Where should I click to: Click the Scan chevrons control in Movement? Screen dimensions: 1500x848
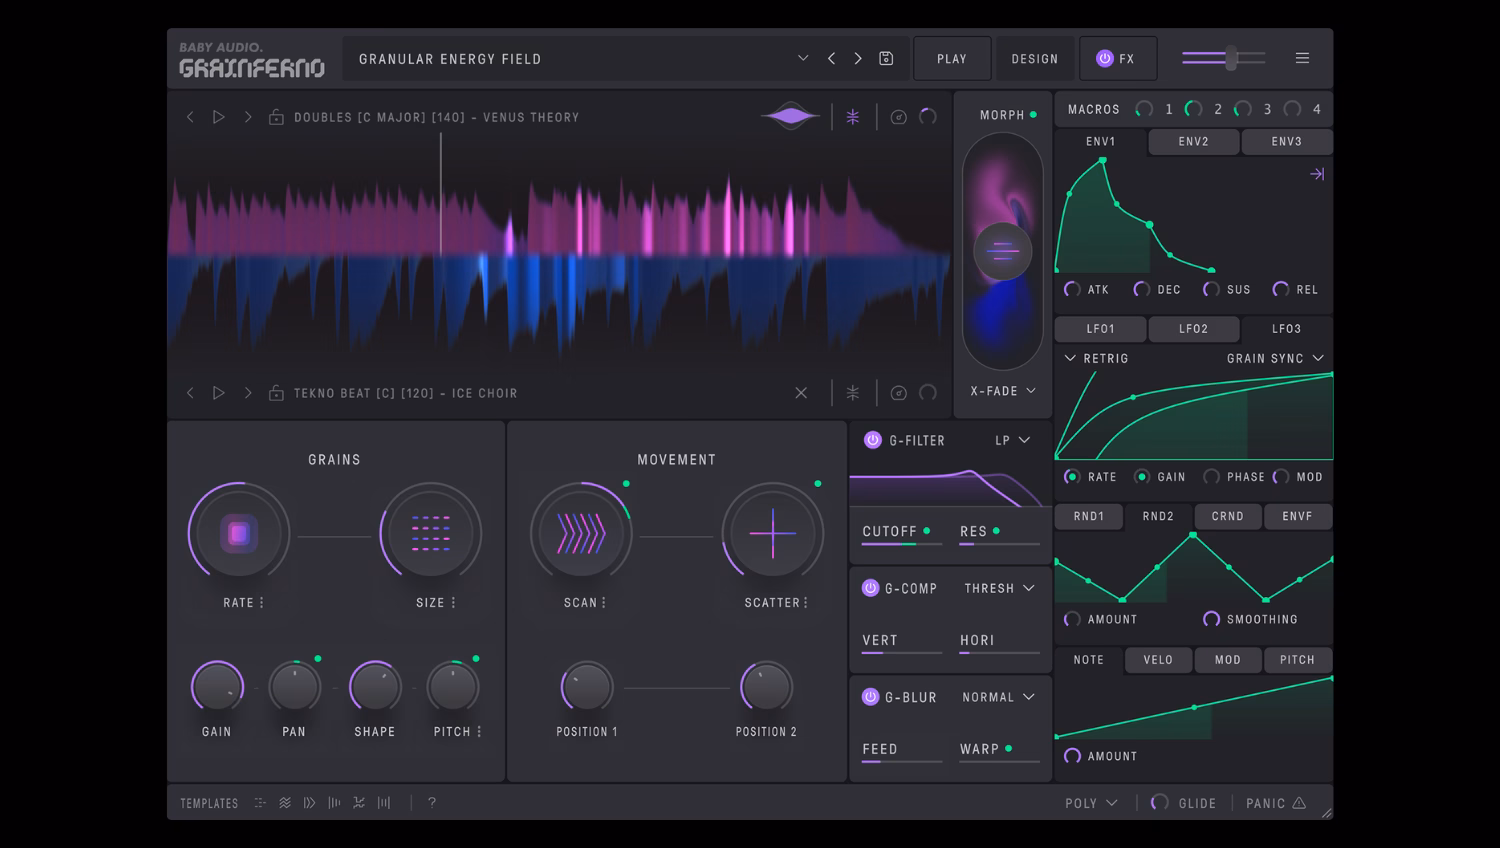click(582, 533)
